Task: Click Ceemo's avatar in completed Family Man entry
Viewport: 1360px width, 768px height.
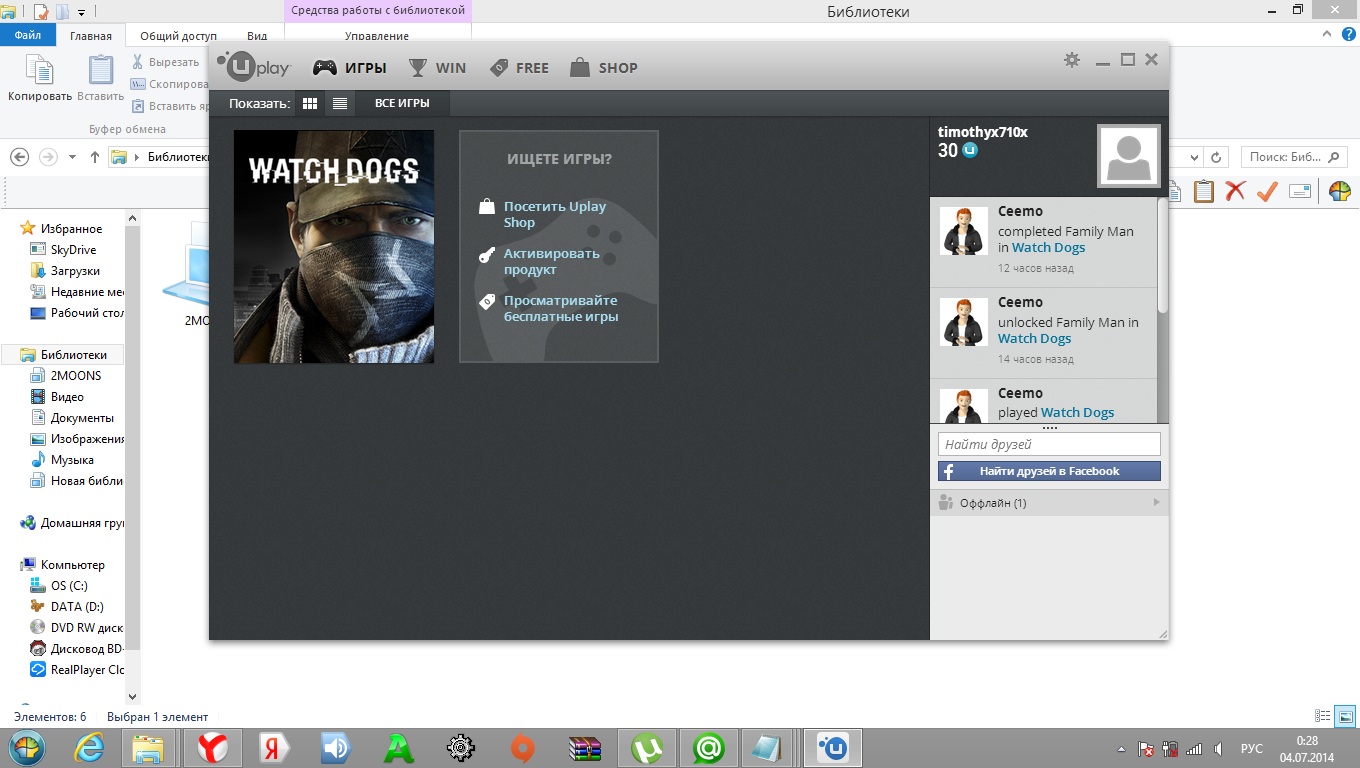Action: [x=964, y=231]
